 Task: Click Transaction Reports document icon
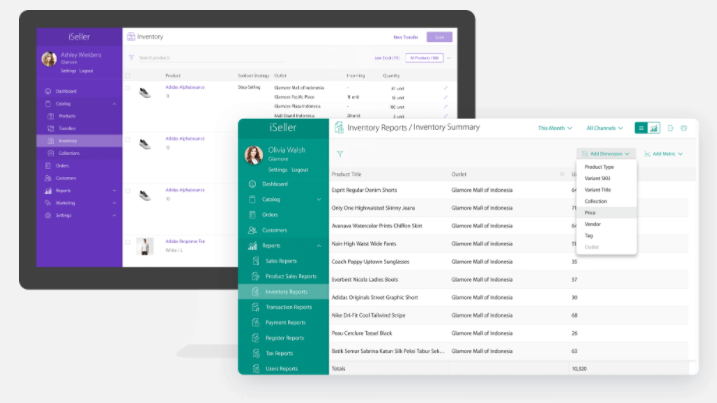[x=256, y=307]
